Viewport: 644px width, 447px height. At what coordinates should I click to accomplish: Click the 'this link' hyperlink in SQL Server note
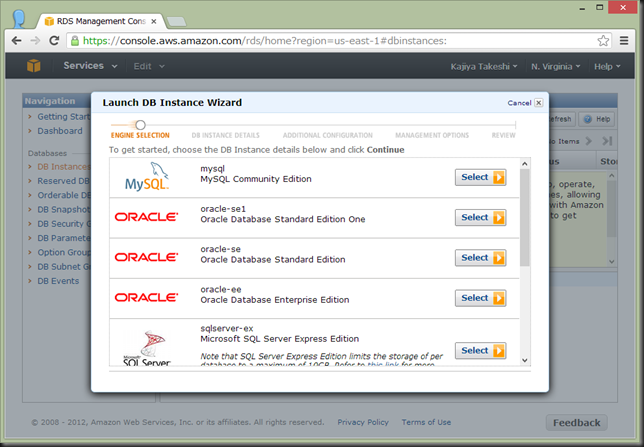383,364
